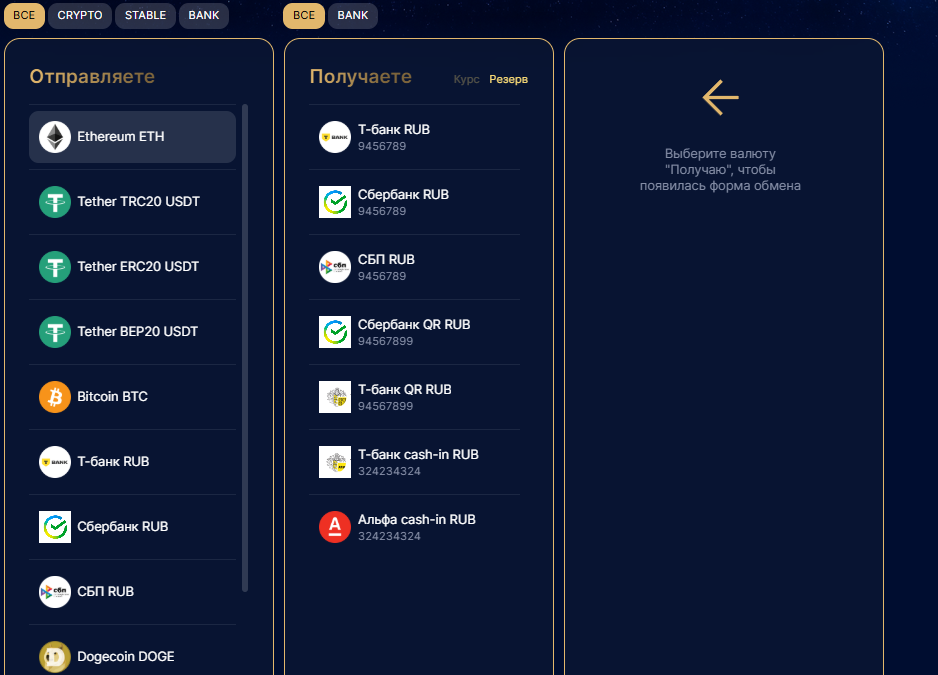This screenshot has height=675, width=938.
Task: Click the red Альфа cash-in icon
Action: click(x=335, y=527)
